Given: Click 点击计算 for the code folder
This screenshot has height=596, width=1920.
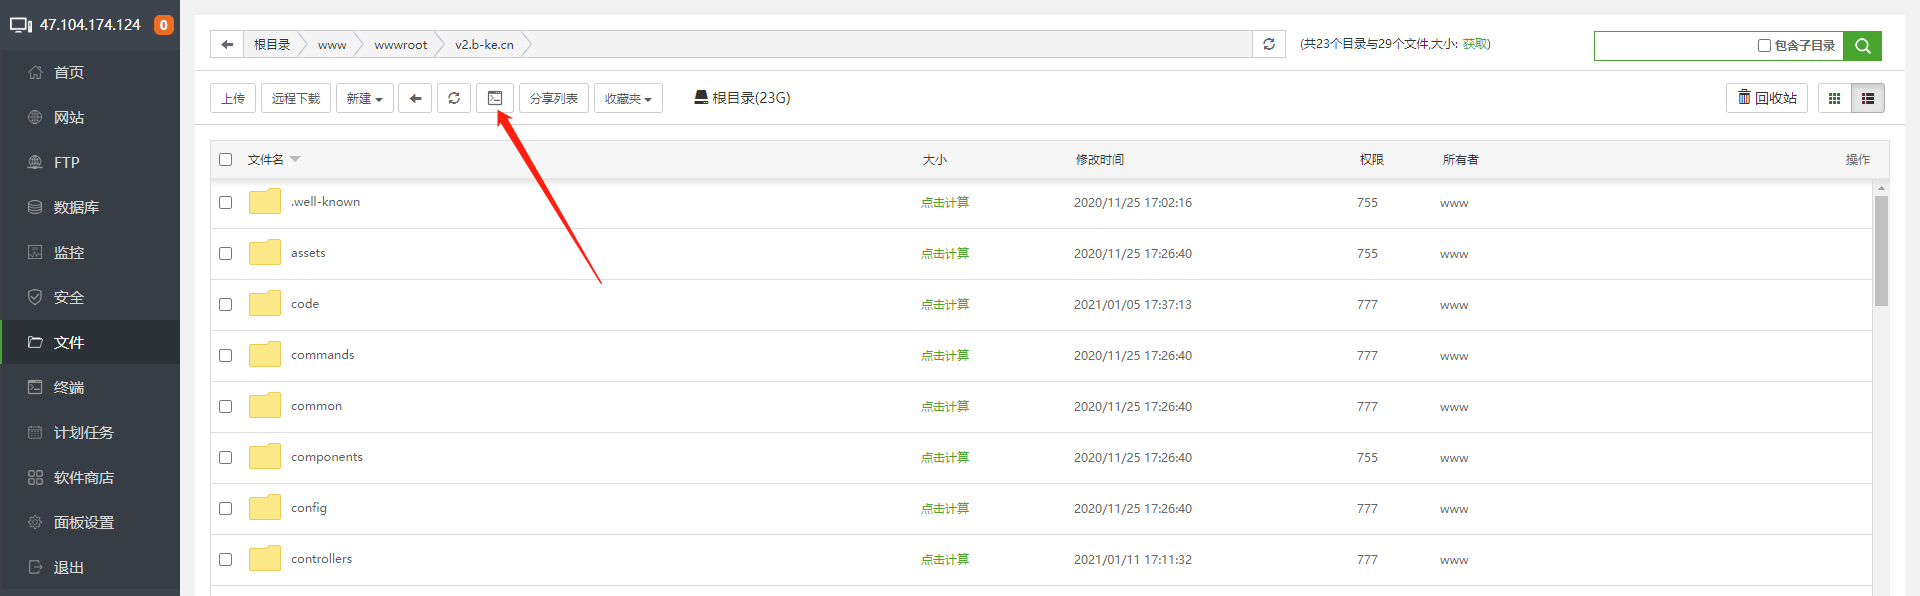Looking at the screenshot, I should click(x=945, y=304).
